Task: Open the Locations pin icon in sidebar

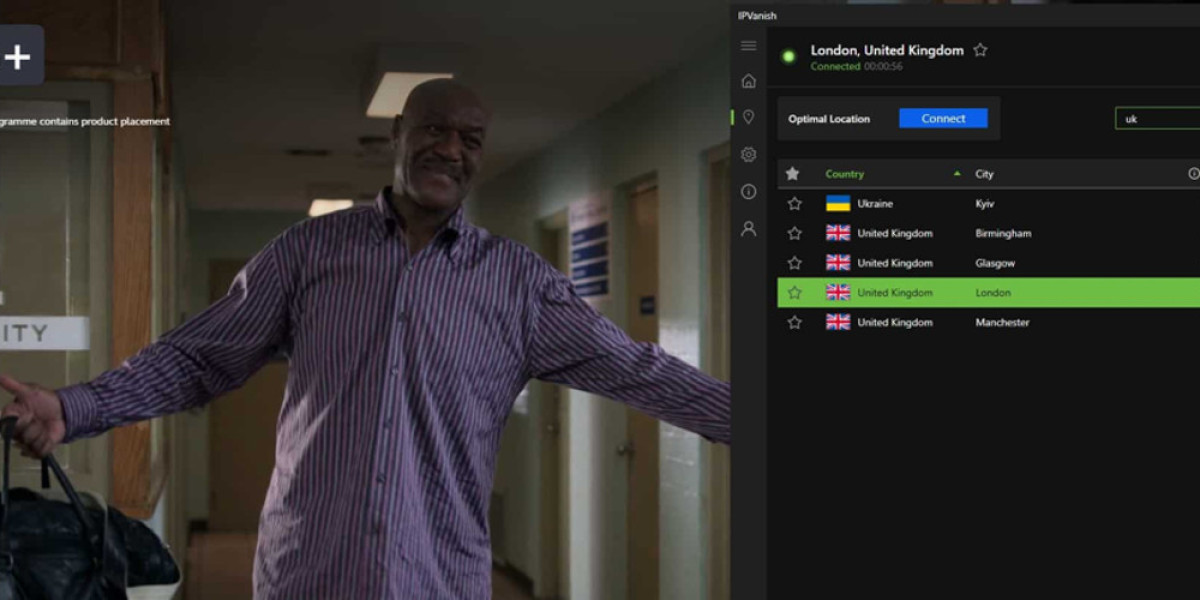Action: [x=748, y=117]
